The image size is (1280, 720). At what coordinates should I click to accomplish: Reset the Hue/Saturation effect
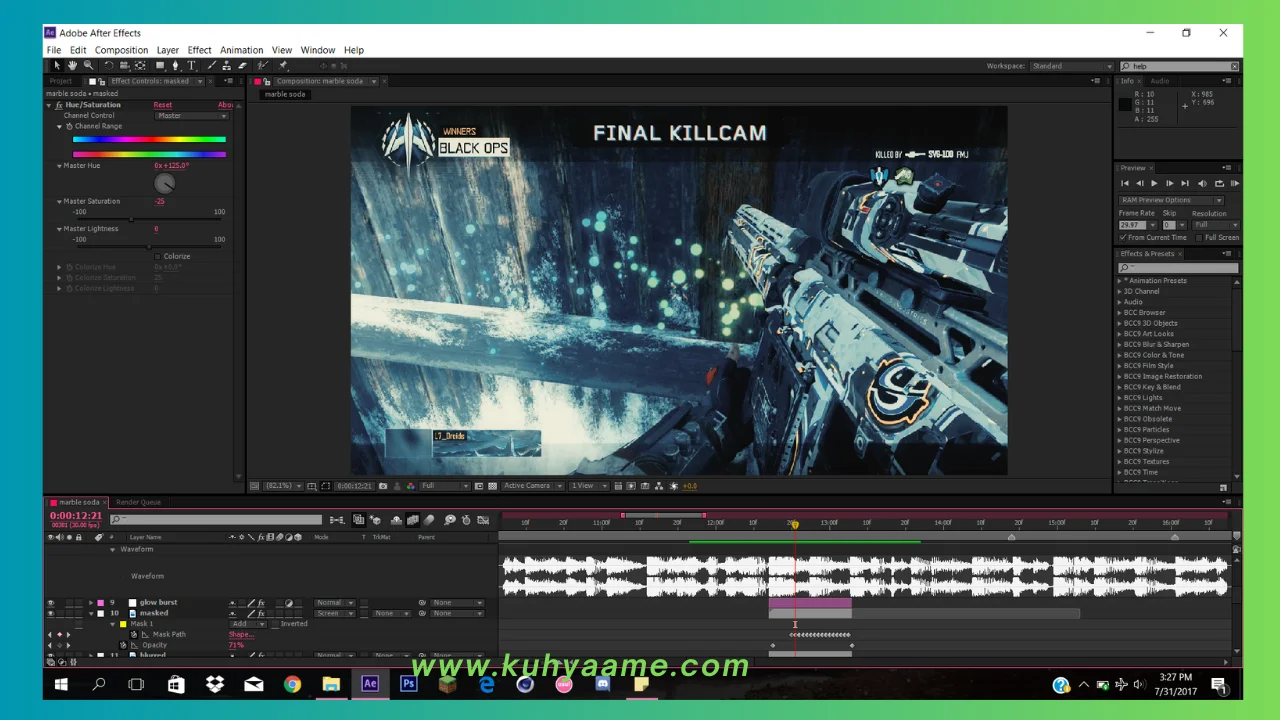[x=162, y=105]
